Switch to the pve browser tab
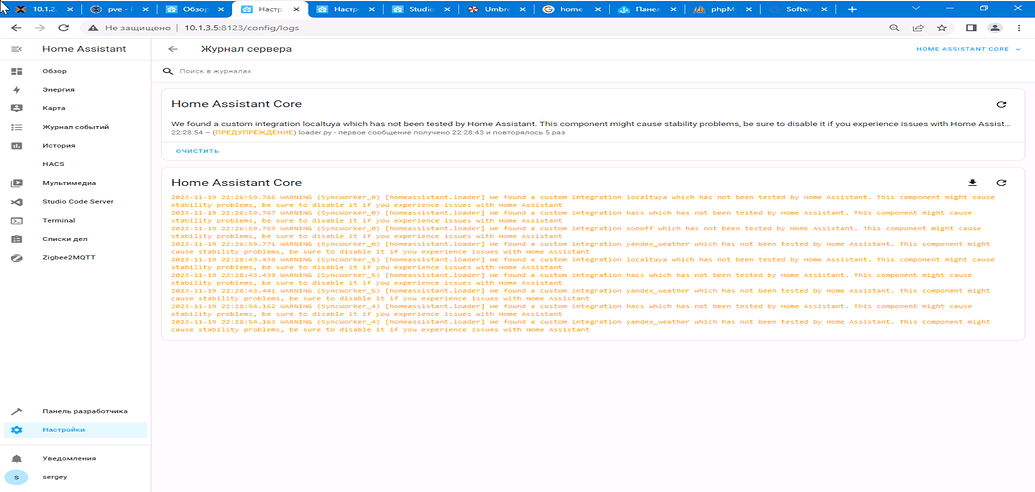 [x=119, y=9]
